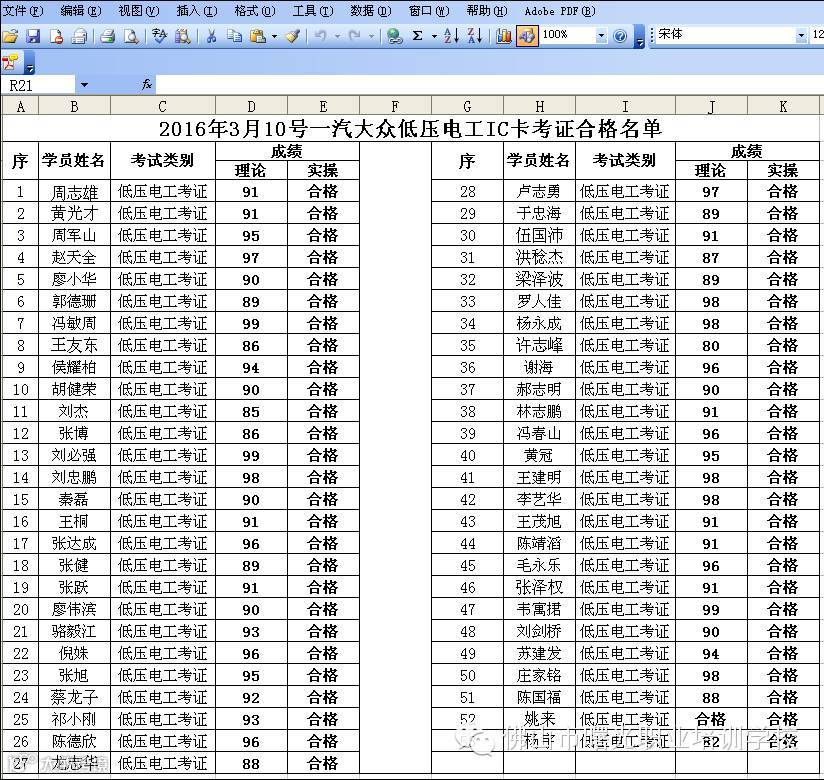This screenshot has width=824, height=780.
Task: Open the 帮助(H) menu
Action: (487, 11)
